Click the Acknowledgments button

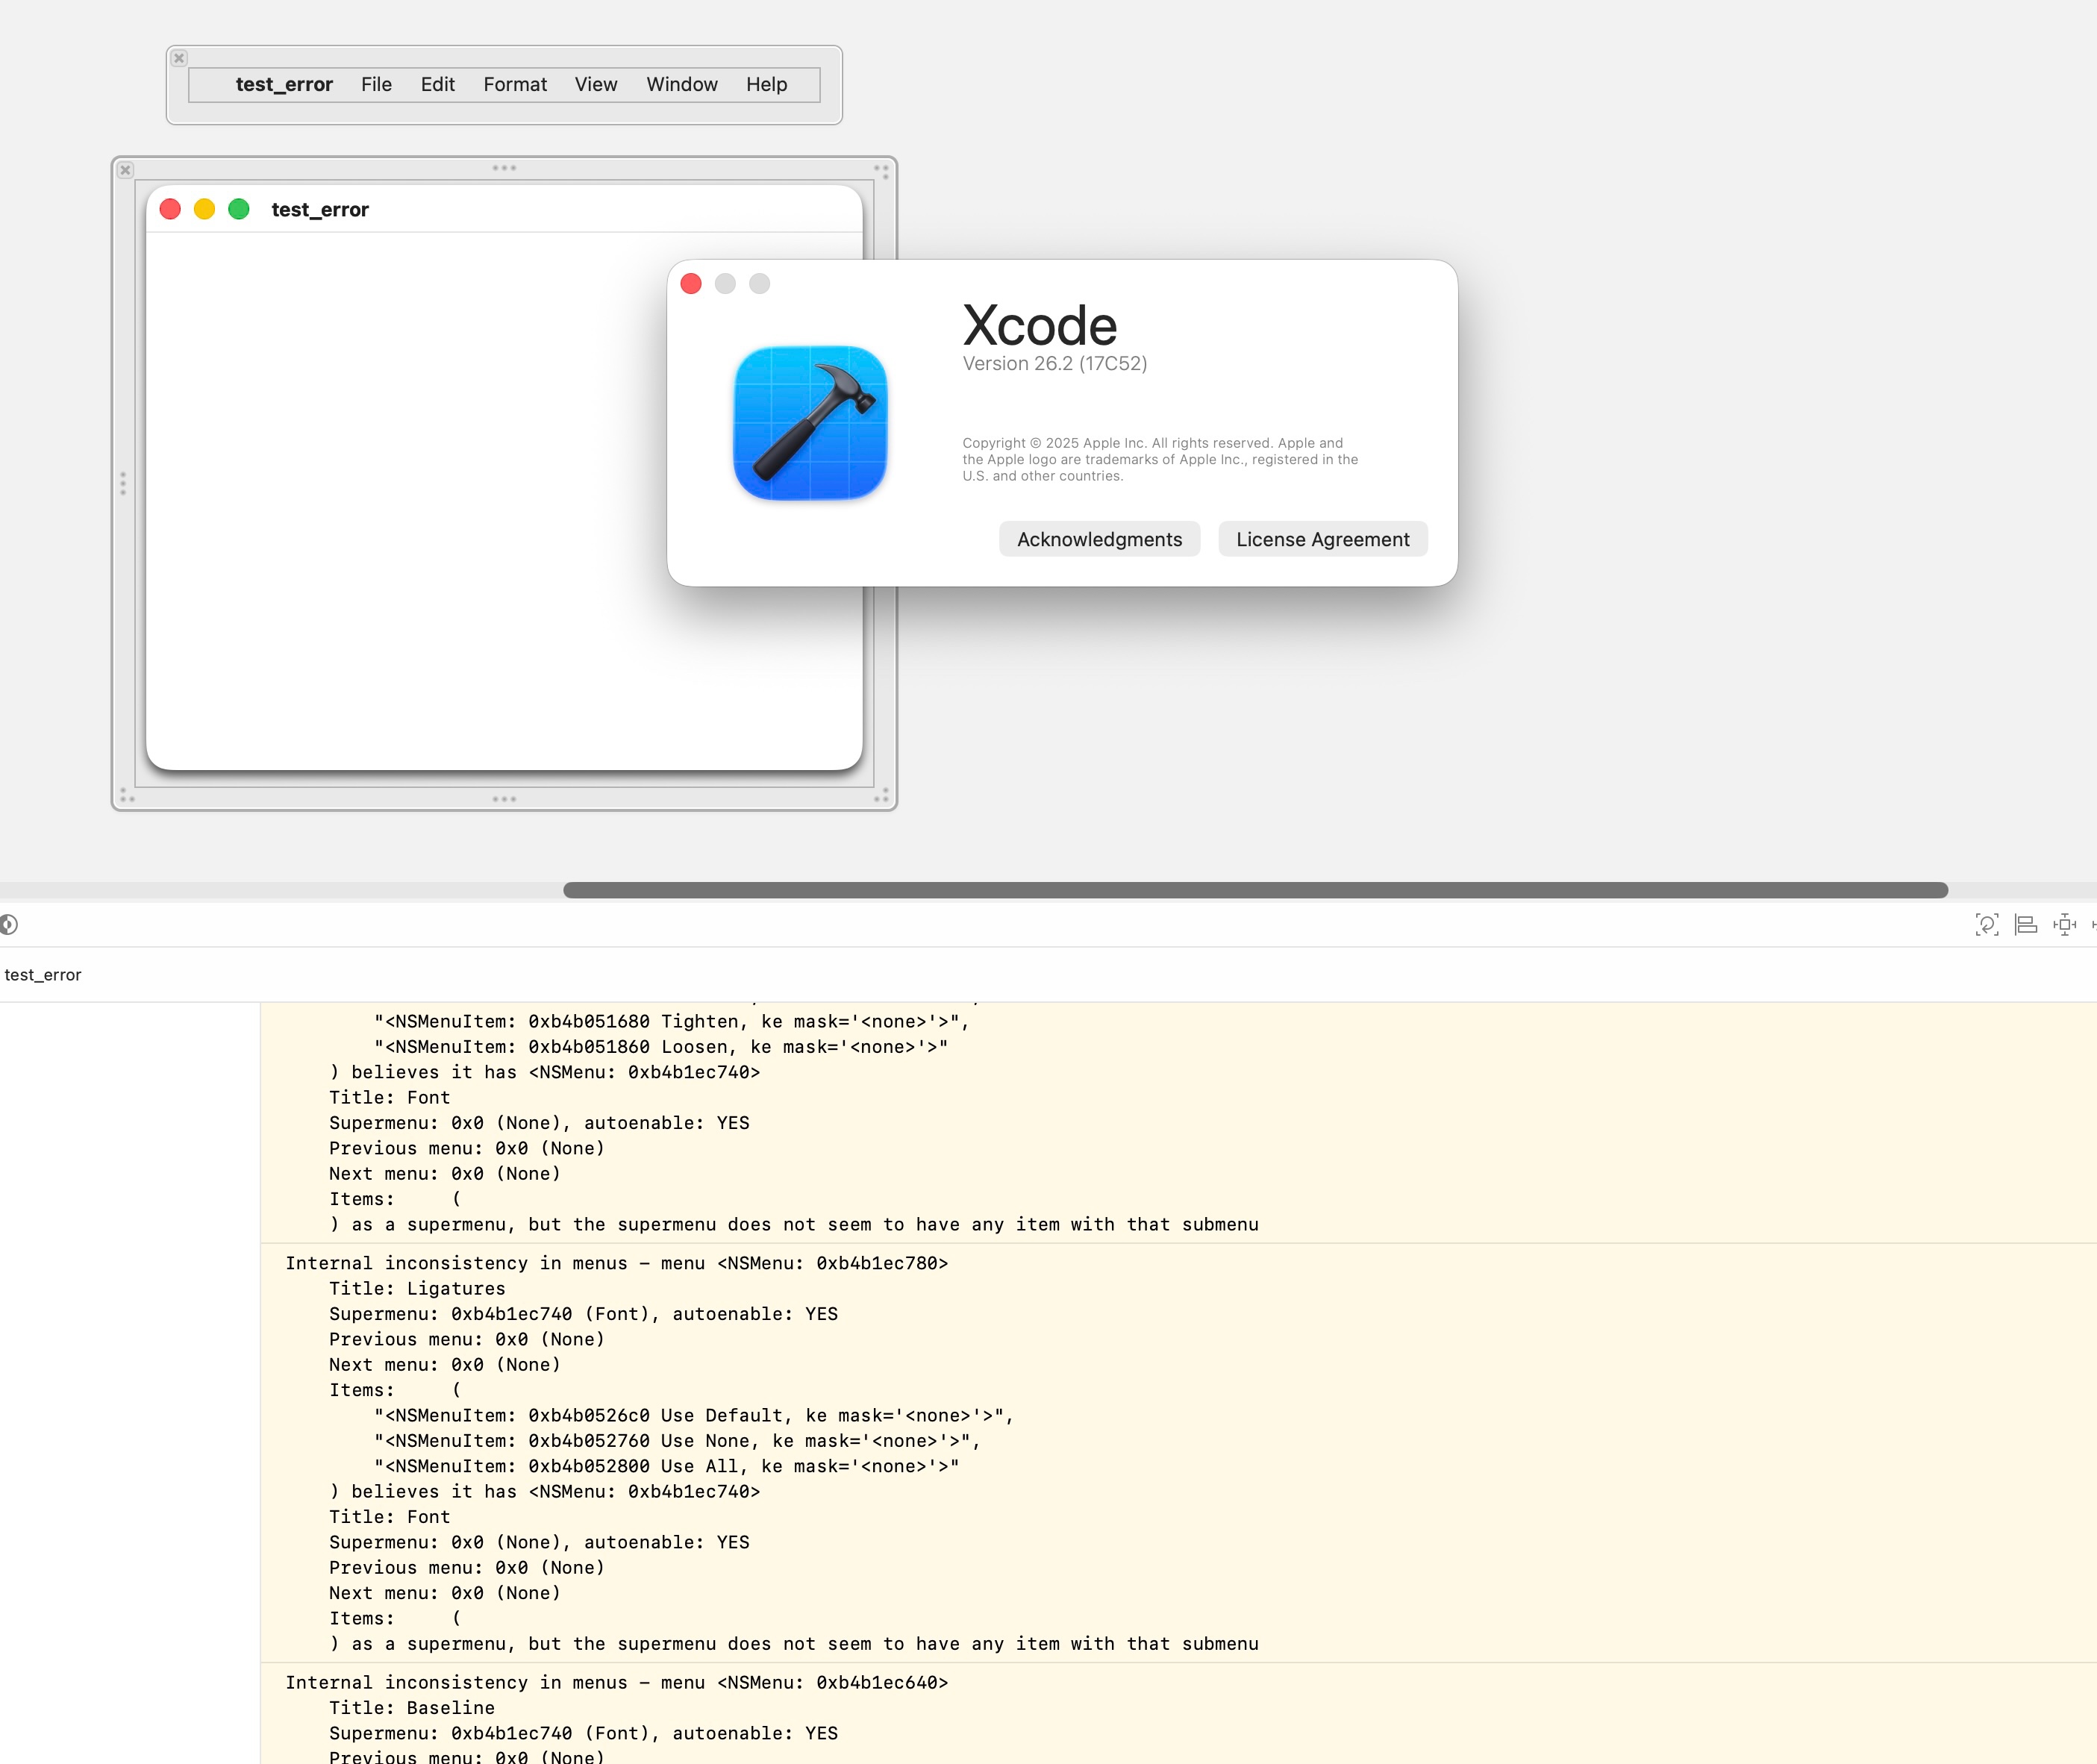tap(1099, 540)
